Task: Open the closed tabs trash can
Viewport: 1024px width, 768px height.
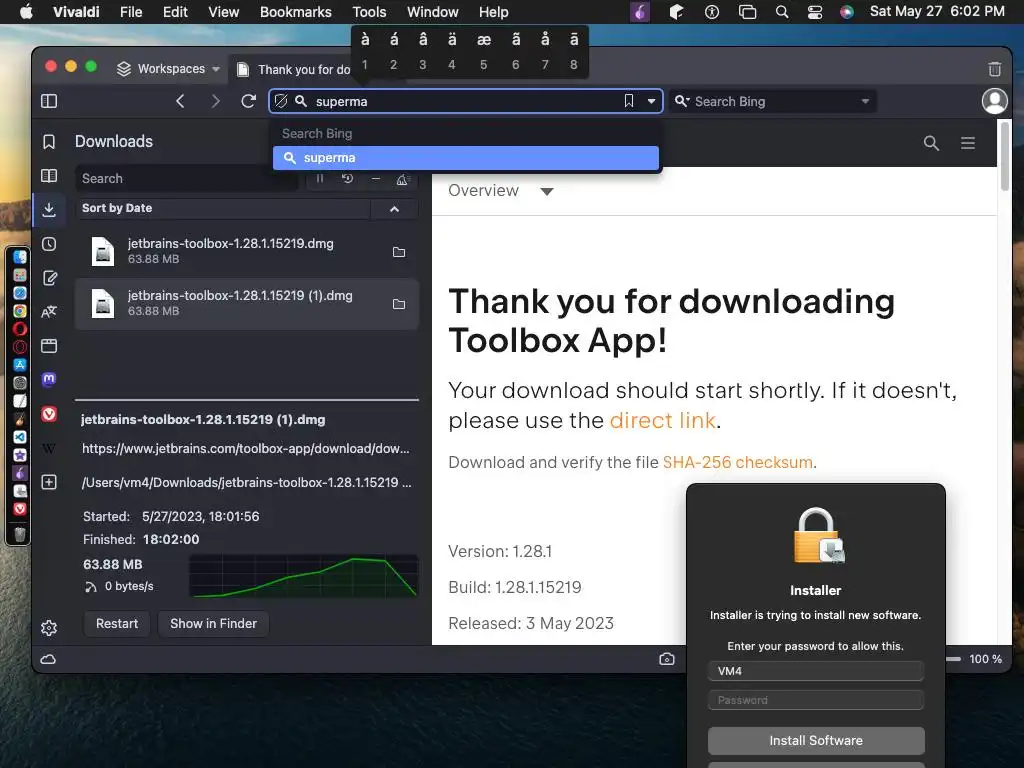Action: (995, 69)
